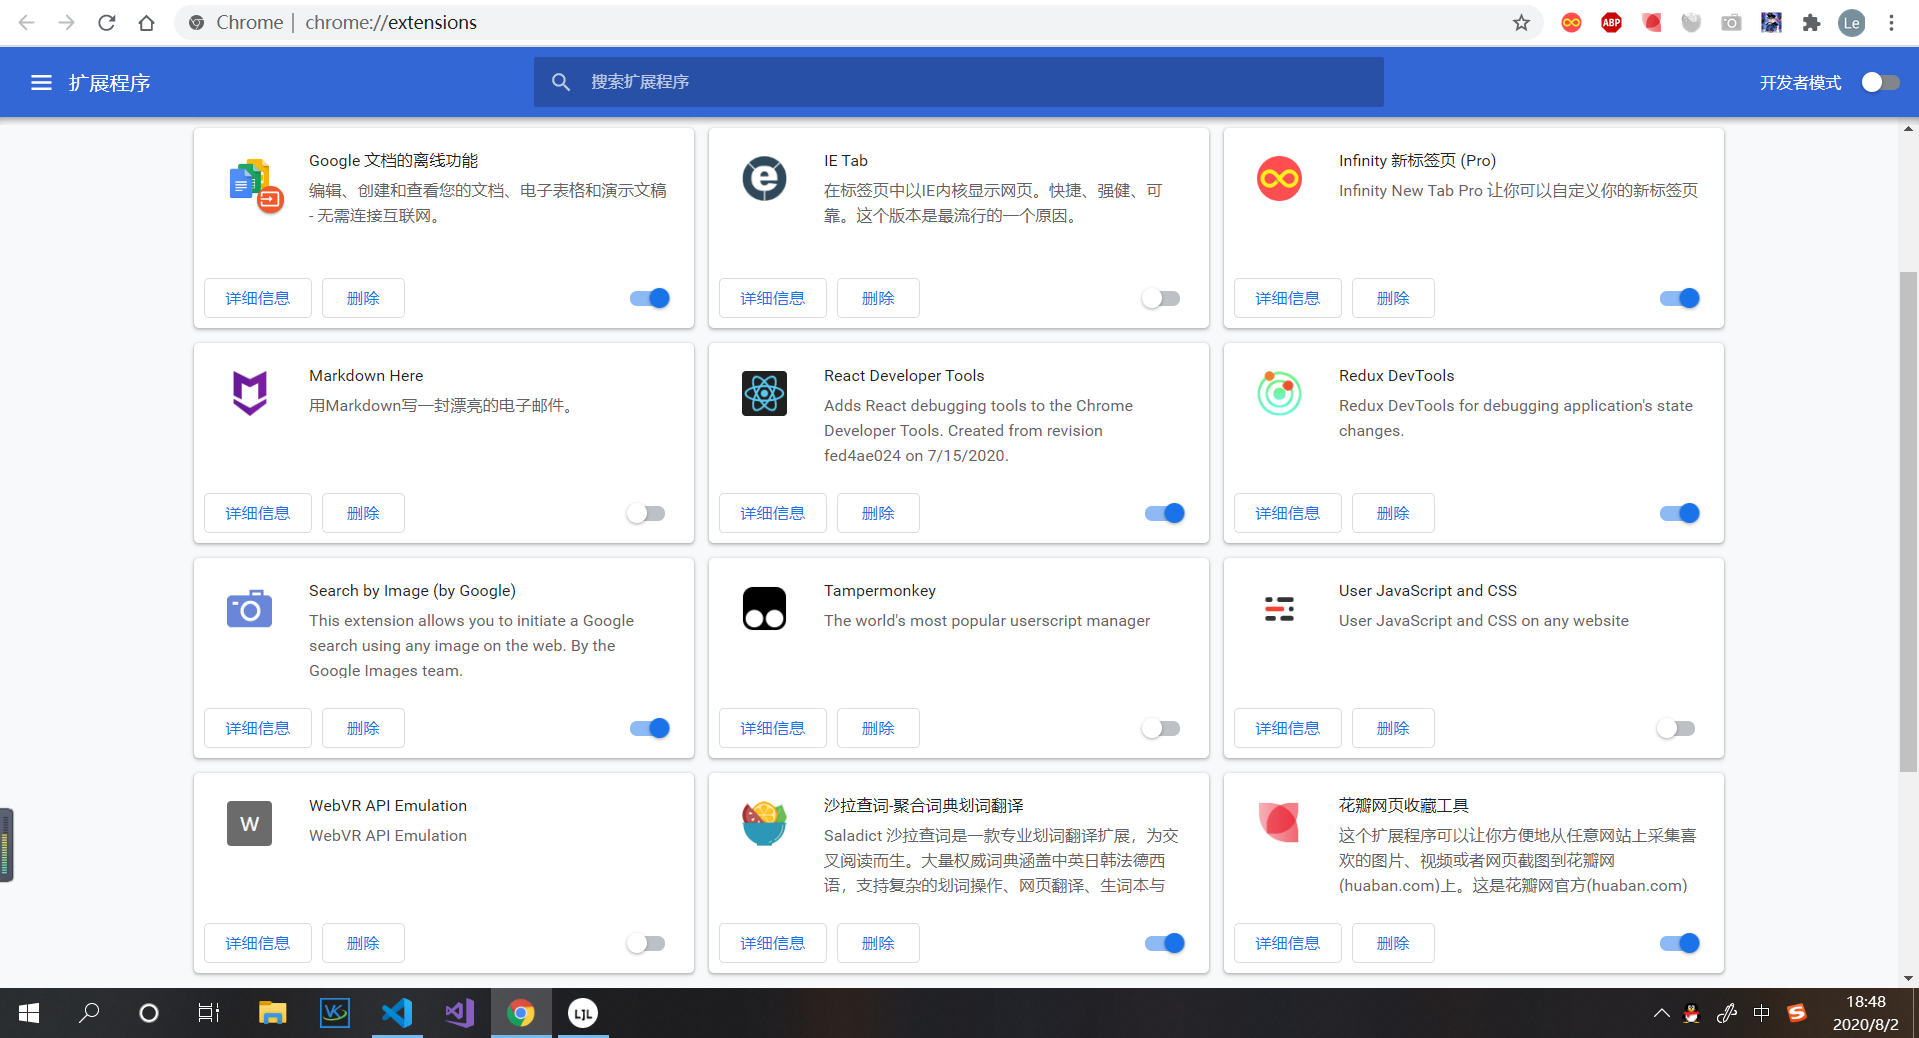This screenshot has height=1038, width=1919.
Task: Click the Google Docs Offline extension icon
Action: 255,185
